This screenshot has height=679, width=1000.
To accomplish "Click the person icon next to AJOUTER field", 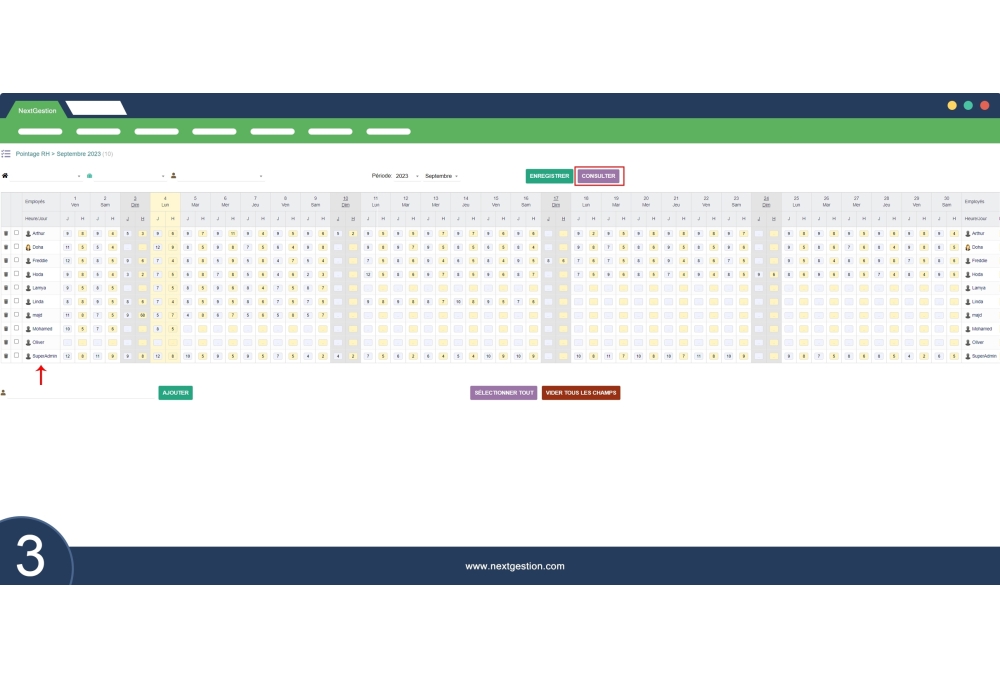I will (x=4, y=392).
